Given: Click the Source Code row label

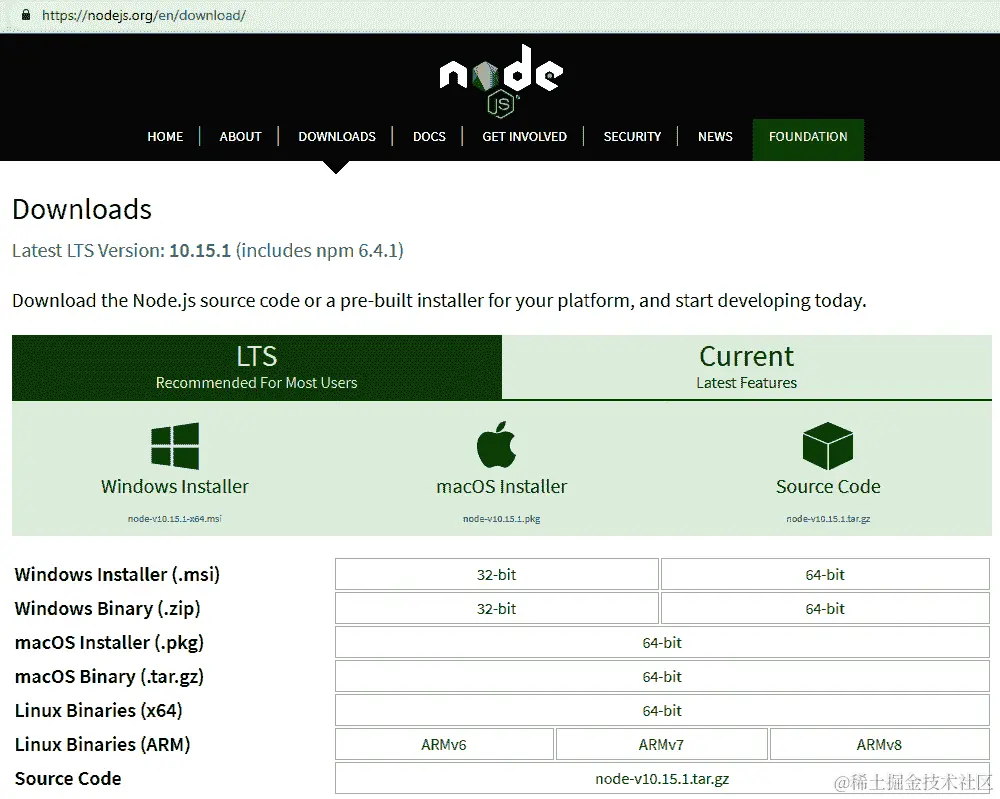Looking at the screenshot, I should pos(68,779).
